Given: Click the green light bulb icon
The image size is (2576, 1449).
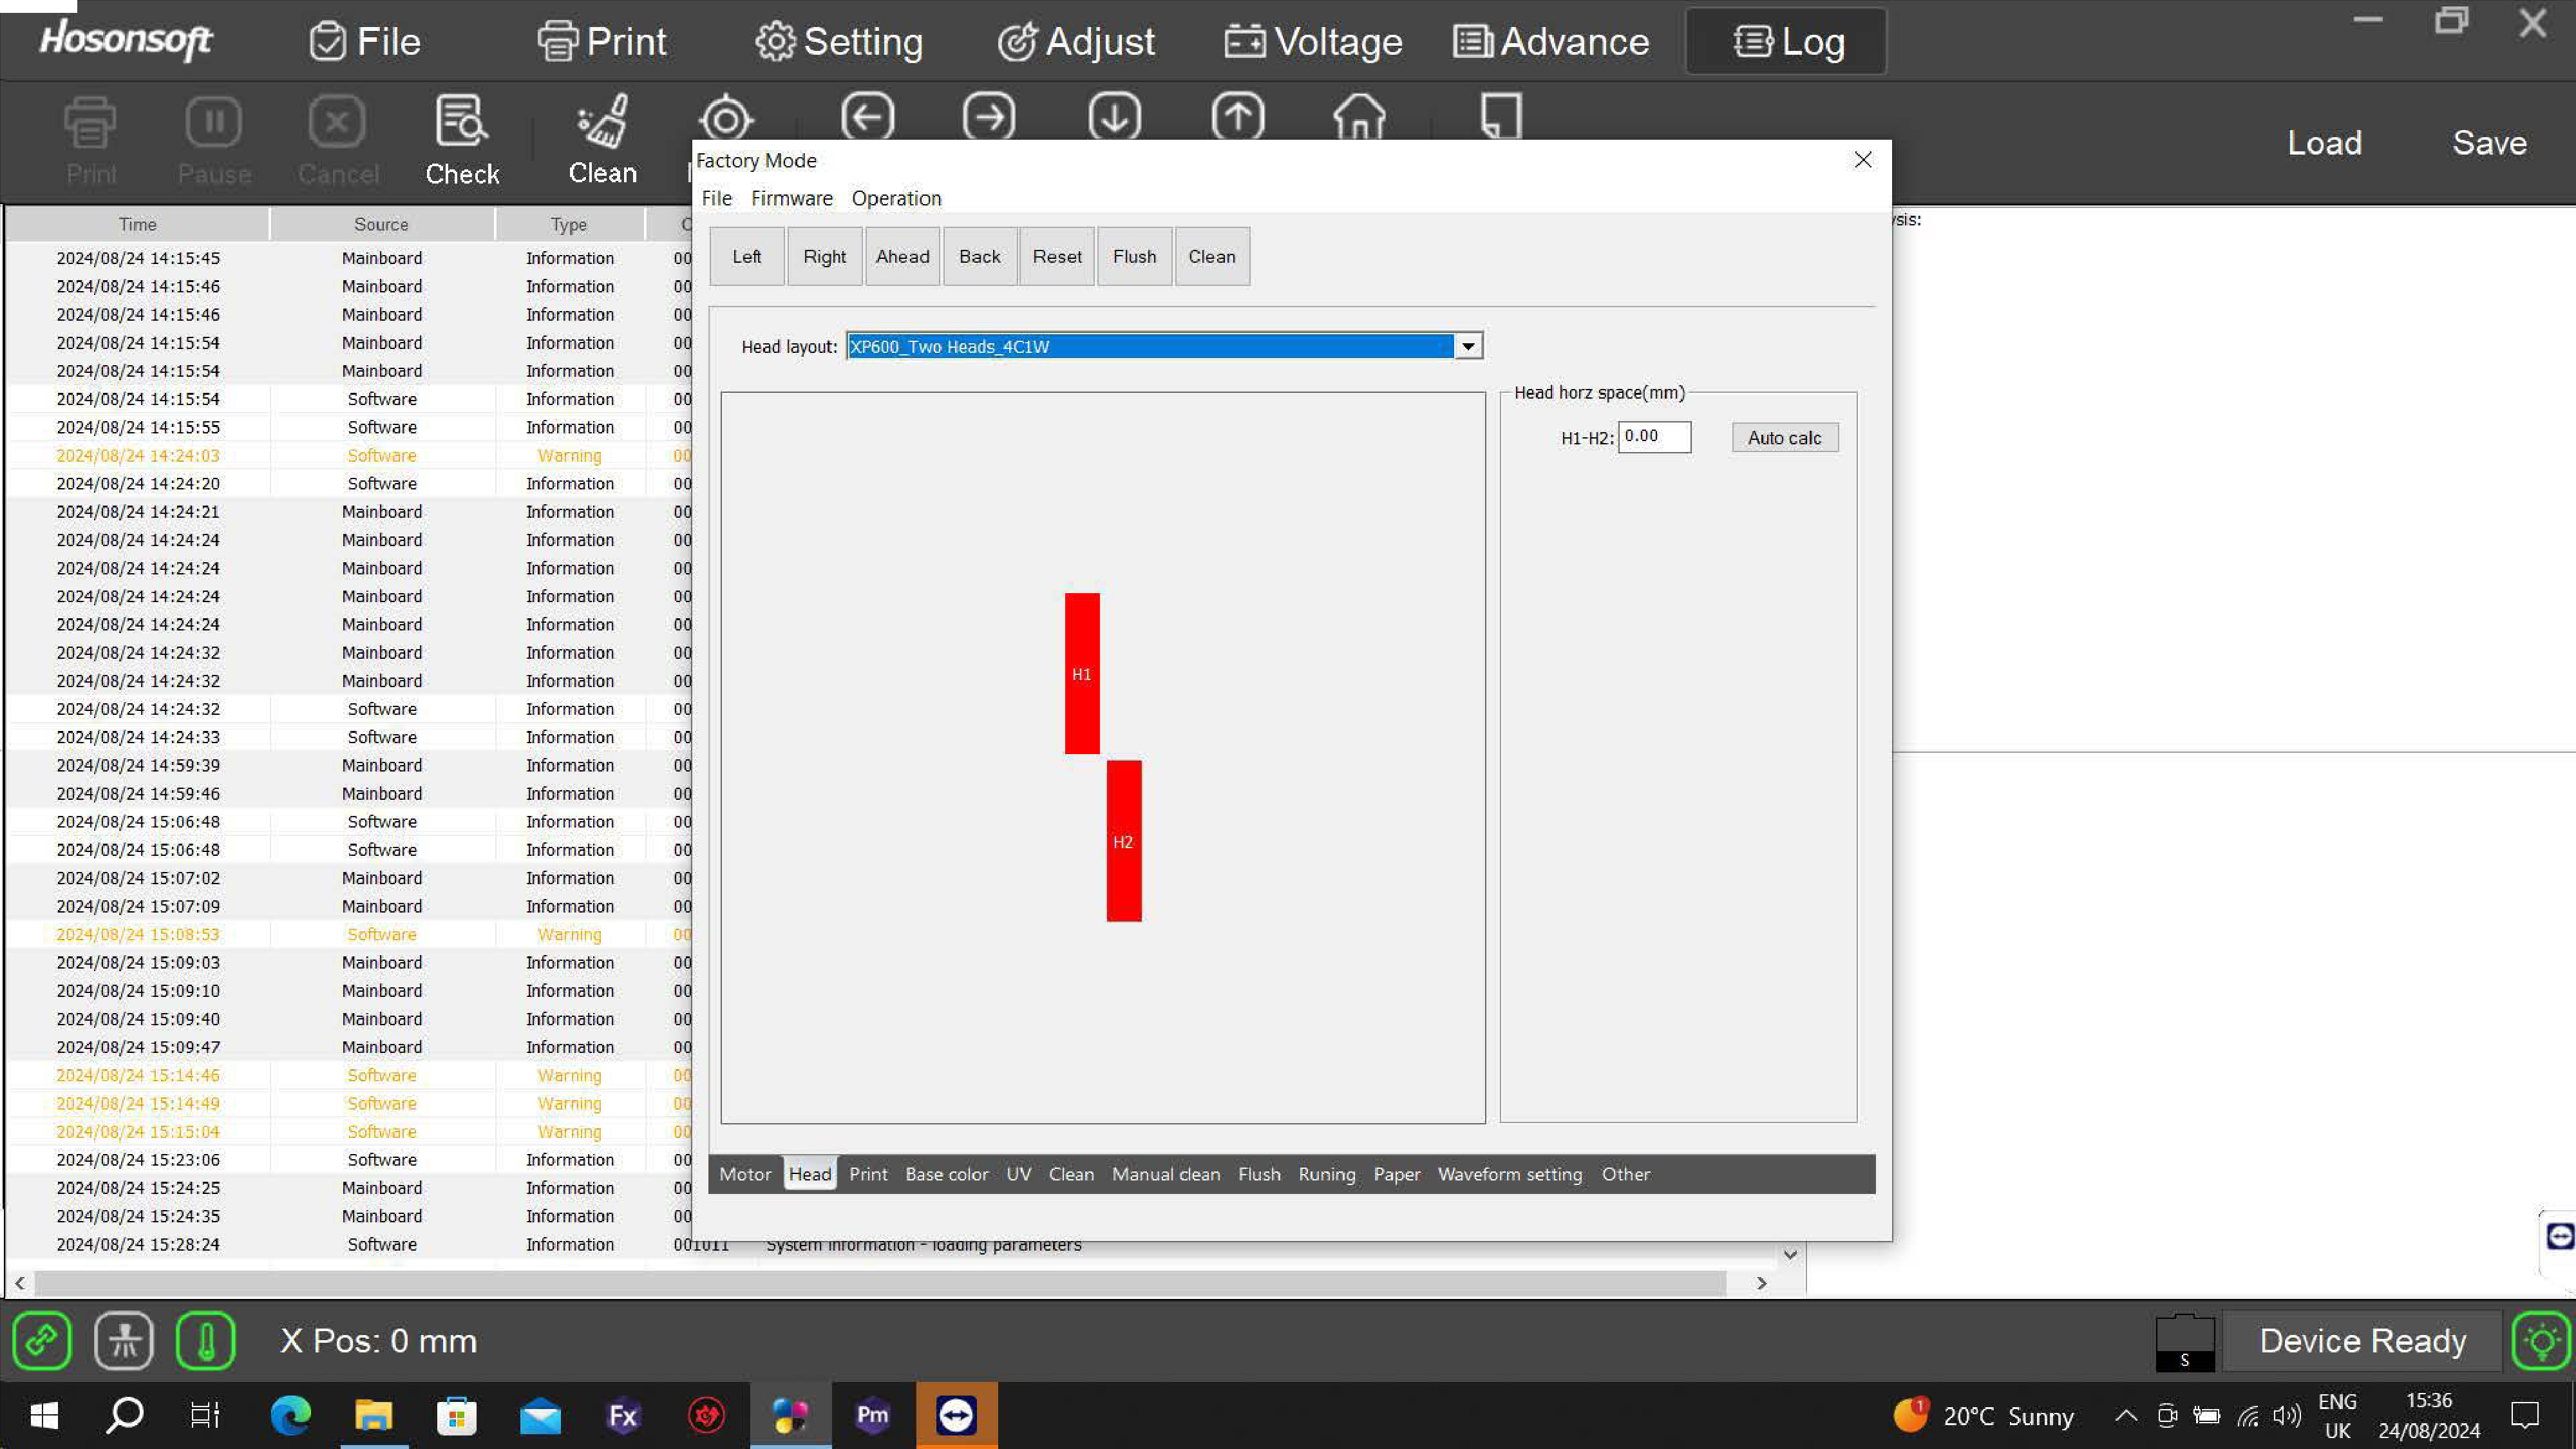Looking at the screenshot, I should click(x=2541, y=1340).
